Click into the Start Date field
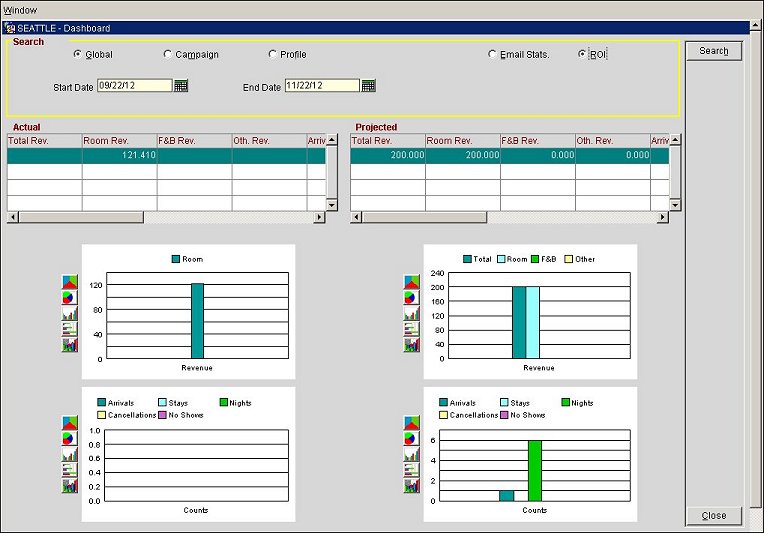This screenshot has width=764, height=533. tap(134, 86)
